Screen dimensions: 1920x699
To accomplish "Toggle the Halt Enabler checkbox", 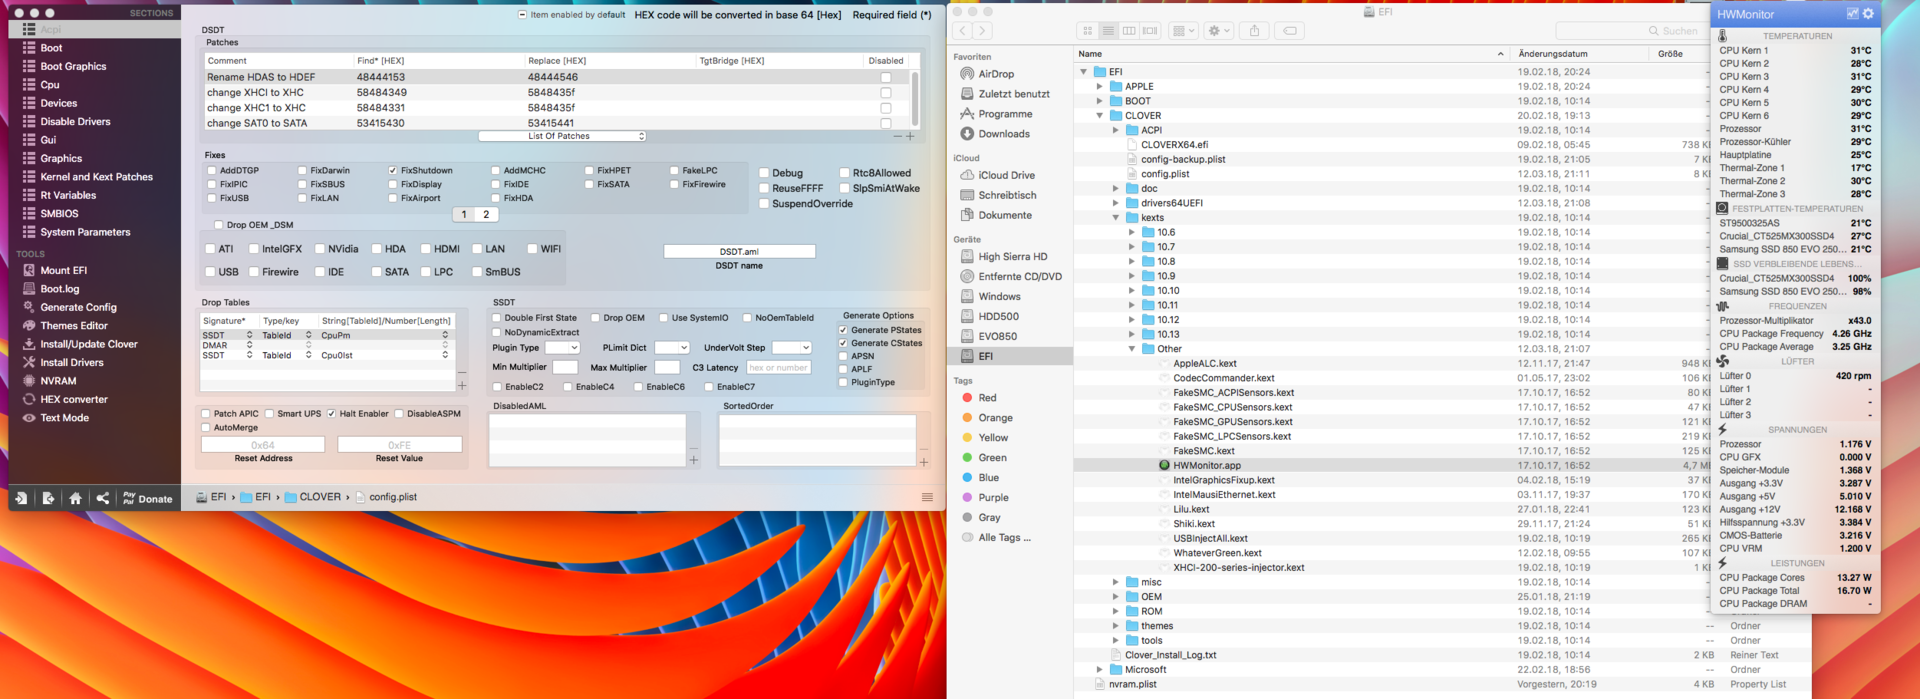I will pos(332,413).
